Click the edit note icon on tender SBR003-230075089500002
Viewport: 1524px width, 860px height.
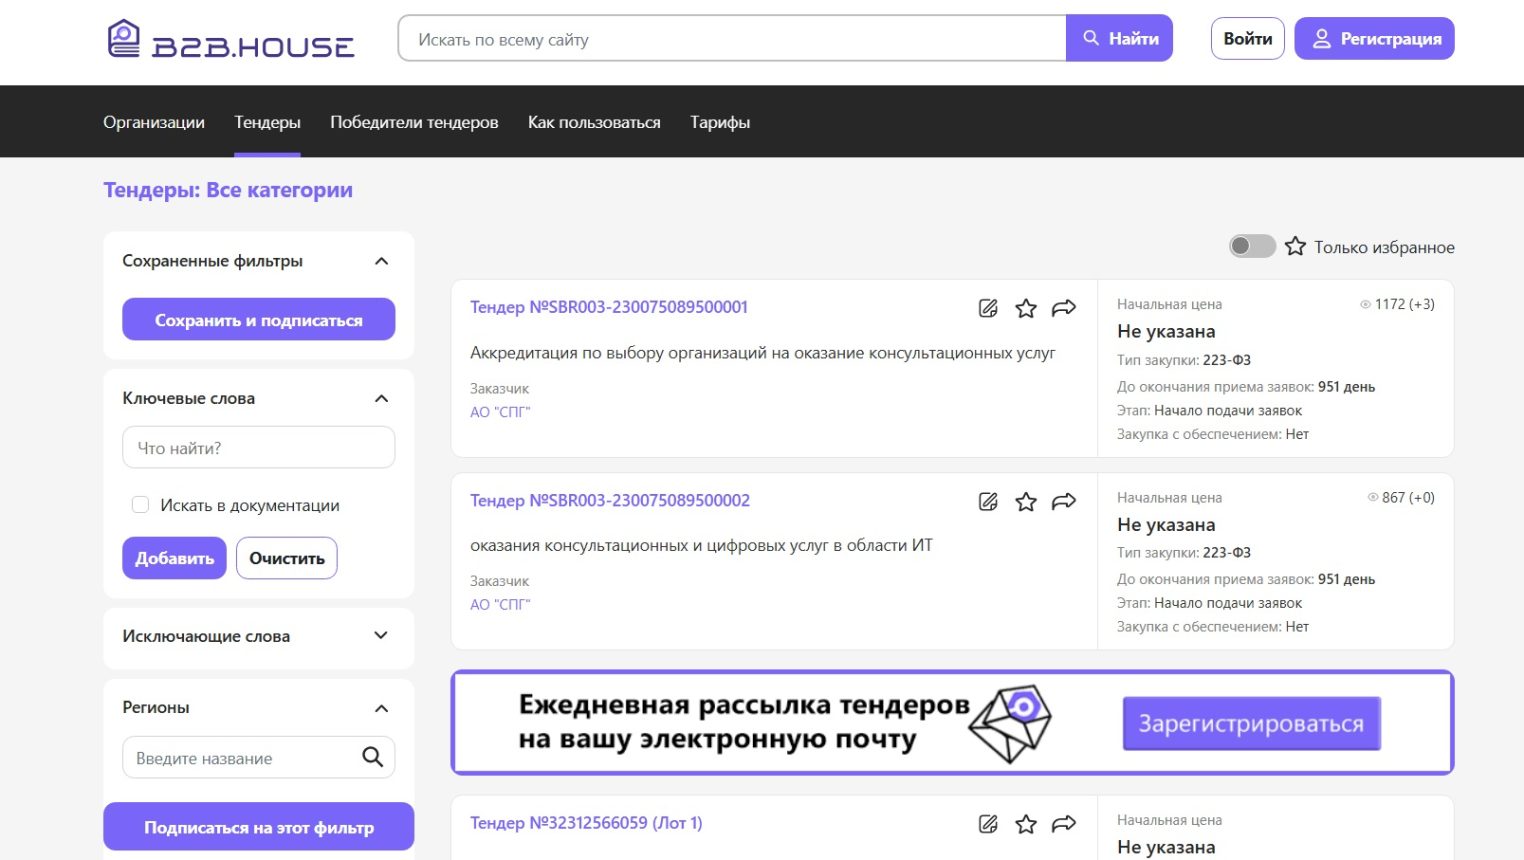coord(988,501)
